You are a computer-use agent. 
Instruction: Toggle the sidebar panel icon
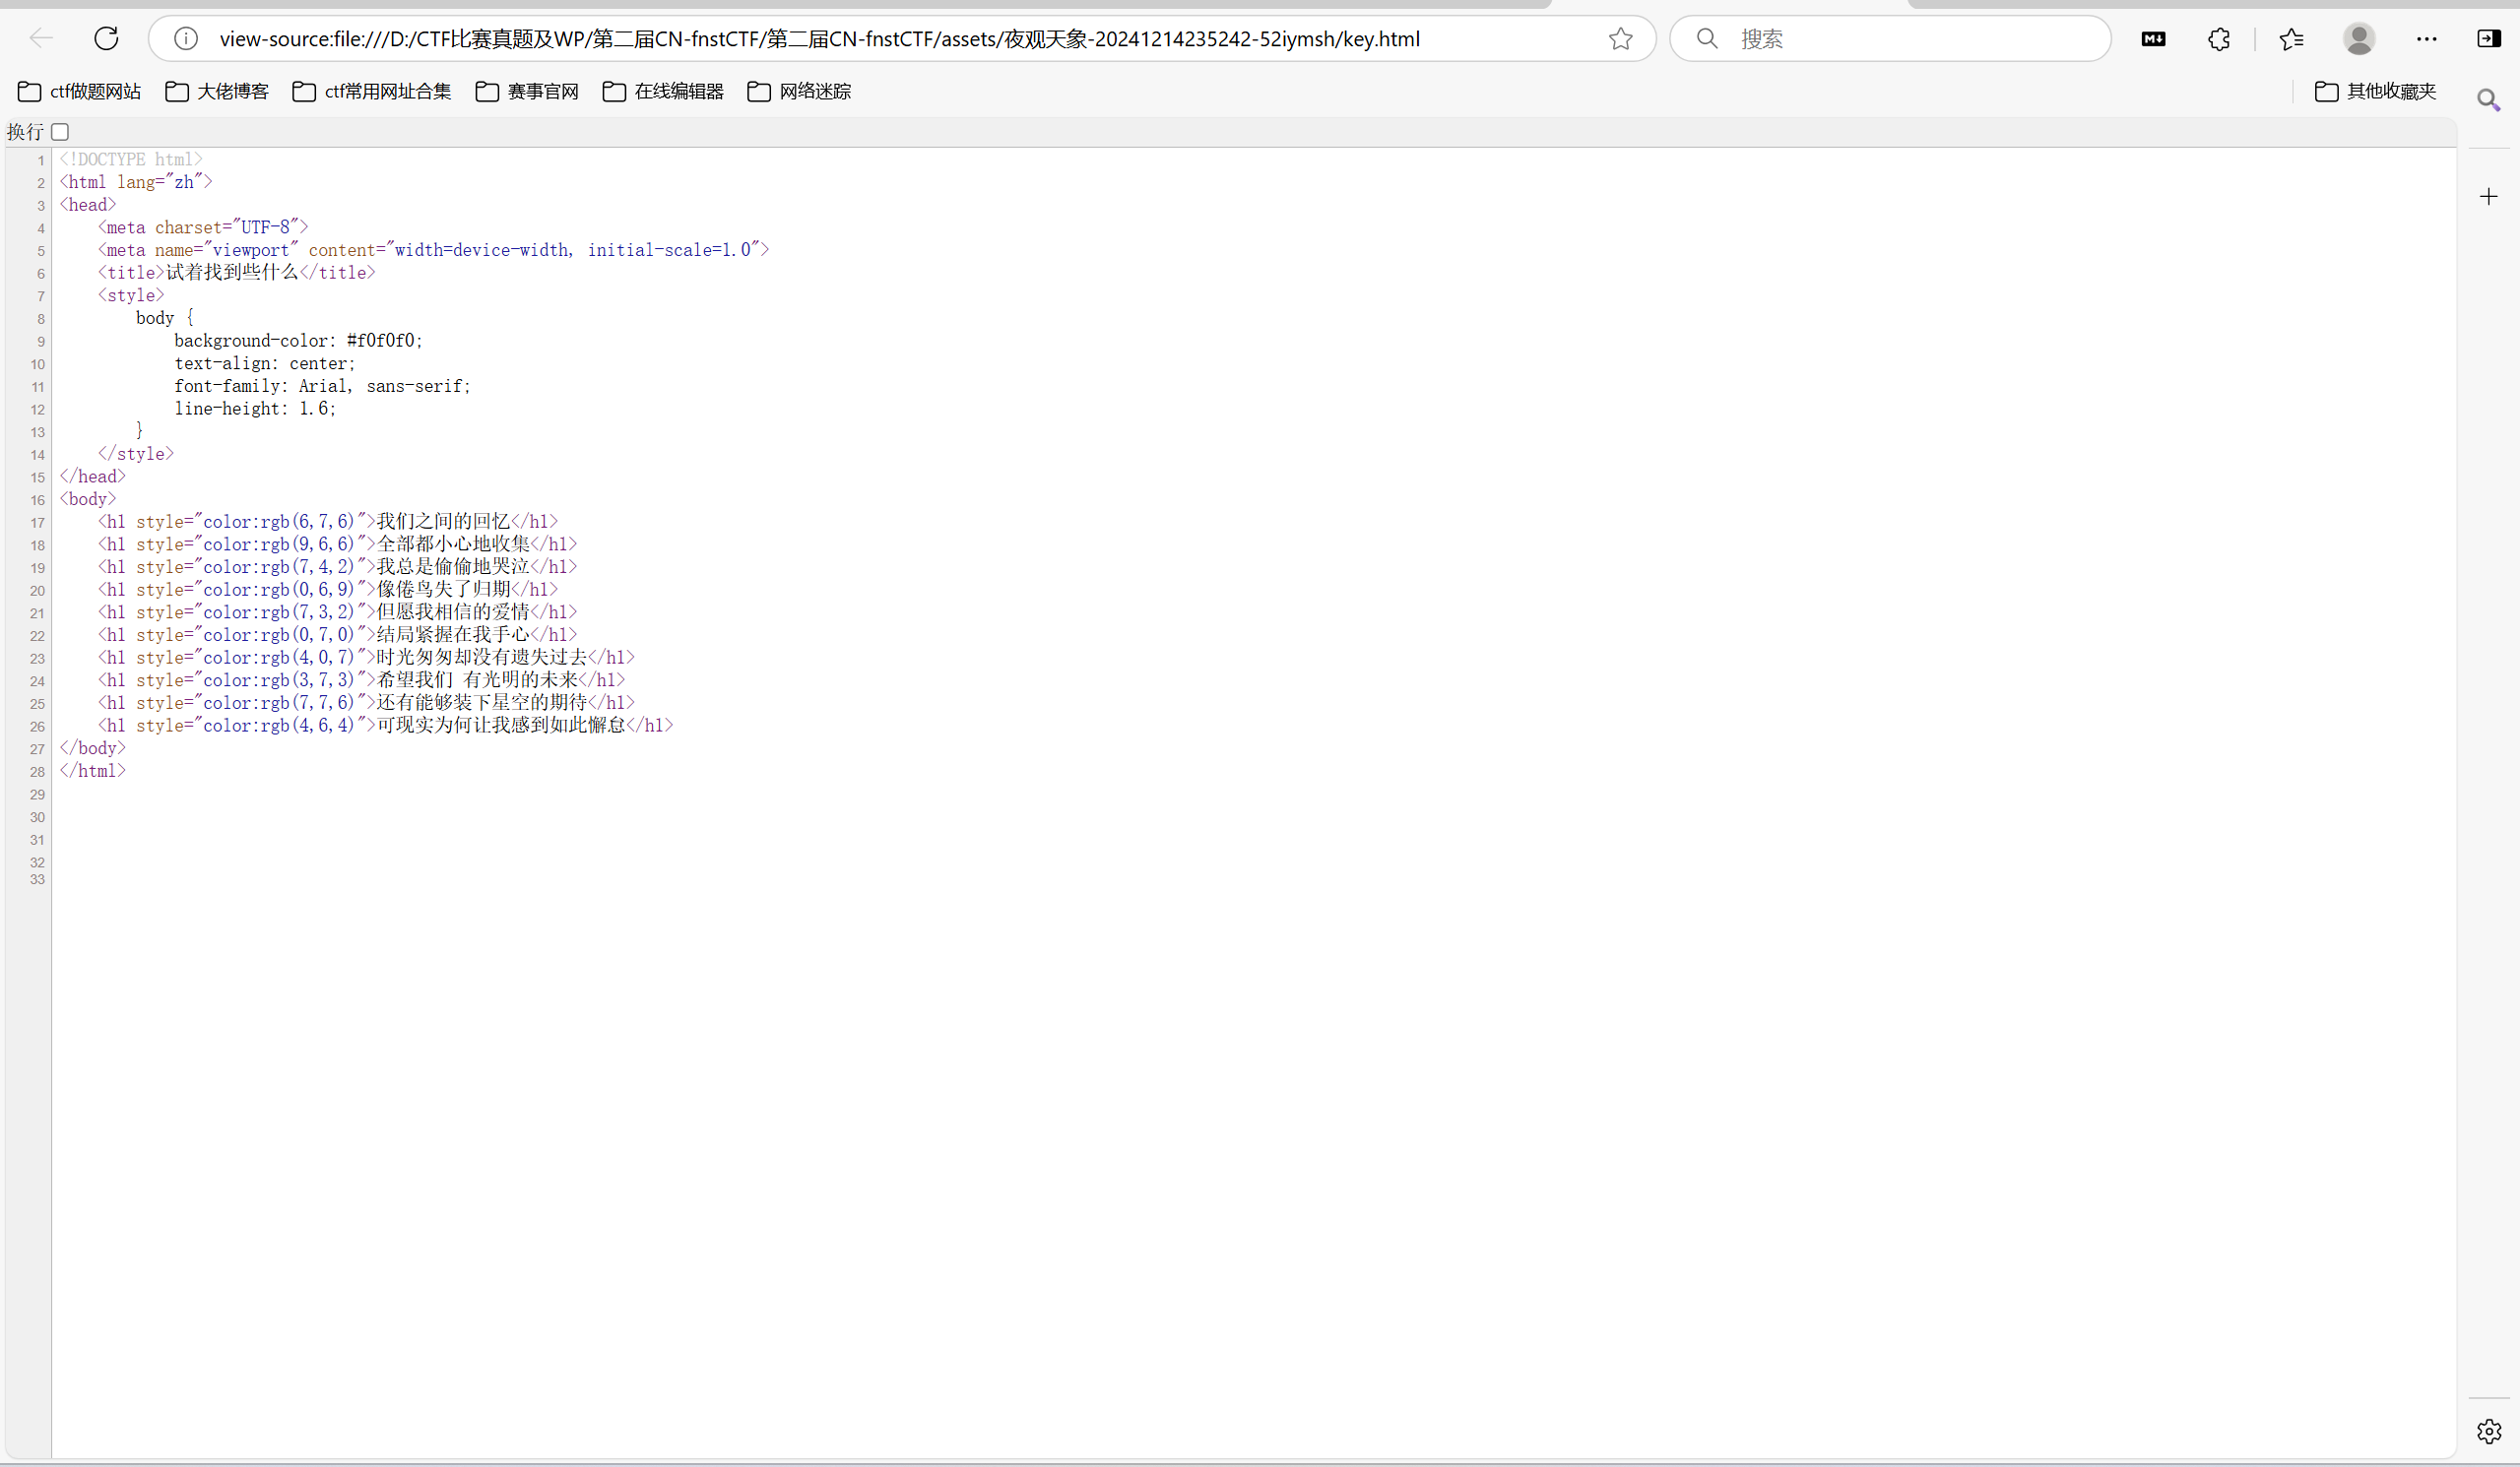click(x=2489, y=39)
